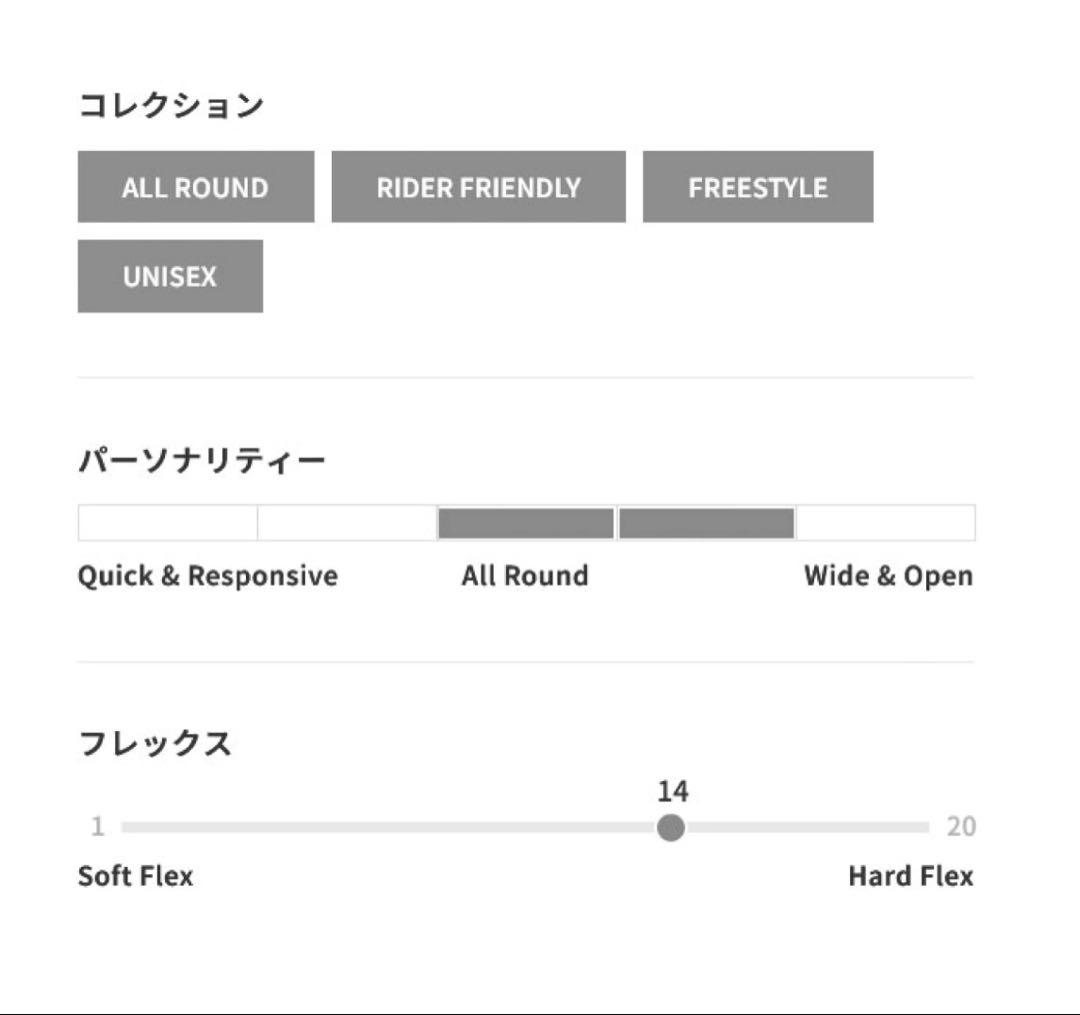Click the flex slider handle at 14
Image resolution: width=1080 pixels, height=1015 pixels.
671,828
